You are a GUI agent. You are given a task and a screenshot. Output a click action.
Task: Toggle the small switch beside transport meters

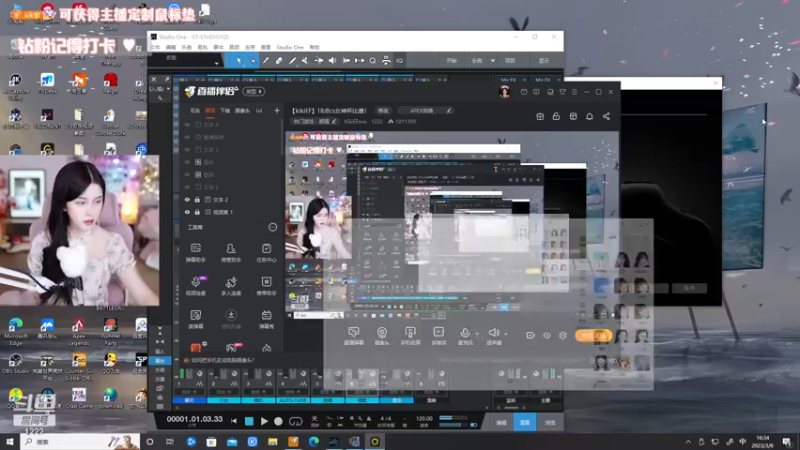(x=473, y=424)
